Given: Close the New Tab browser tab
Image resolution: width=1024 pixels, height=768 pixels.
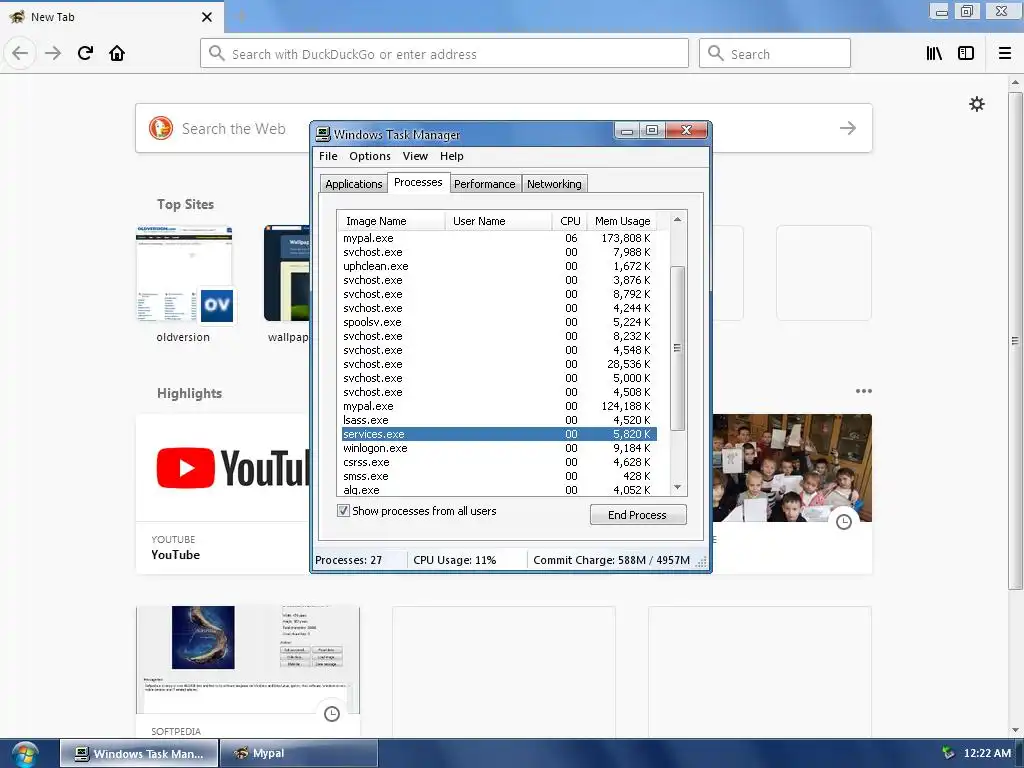Looking at the screenshot, I should pyautogui.click(x=207, y=17).
